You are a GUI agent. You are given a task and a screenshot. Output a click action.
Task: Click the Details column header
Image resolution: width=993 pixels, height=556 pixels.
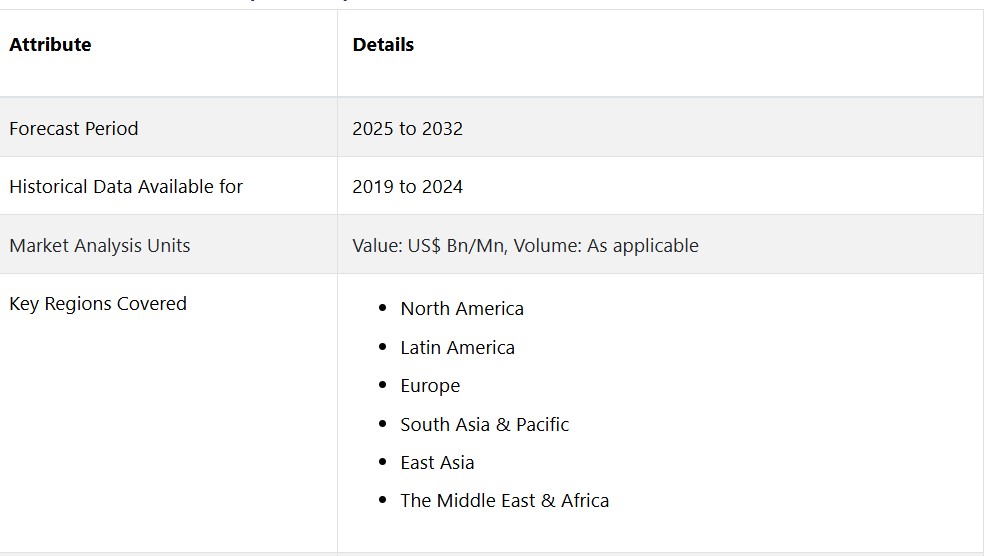[383, 45]
